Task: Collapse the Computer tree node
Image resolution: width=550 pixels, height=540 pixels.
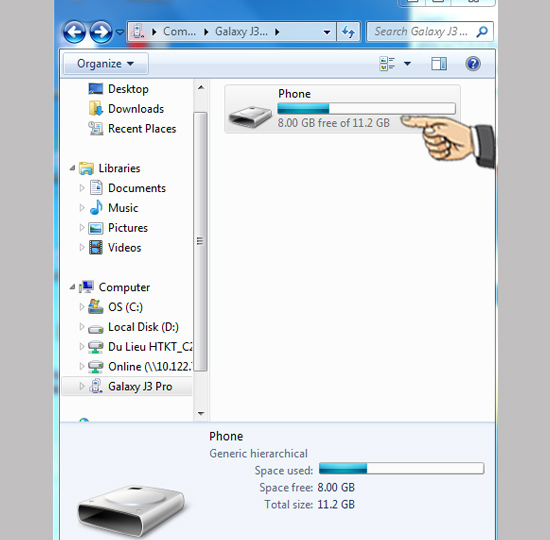Action: [x=72, y=287]
